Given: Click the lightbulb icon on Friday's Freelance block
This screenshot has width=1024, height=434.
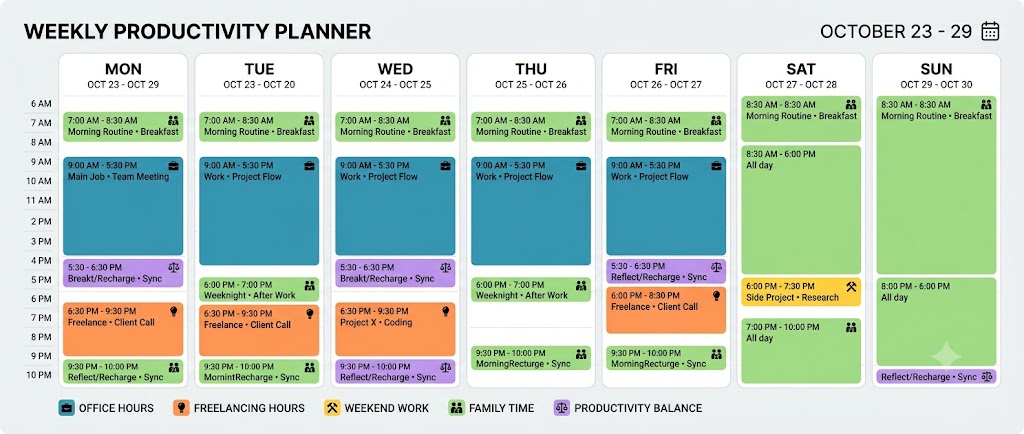Looking at the screenshot, I should [716, 296].
